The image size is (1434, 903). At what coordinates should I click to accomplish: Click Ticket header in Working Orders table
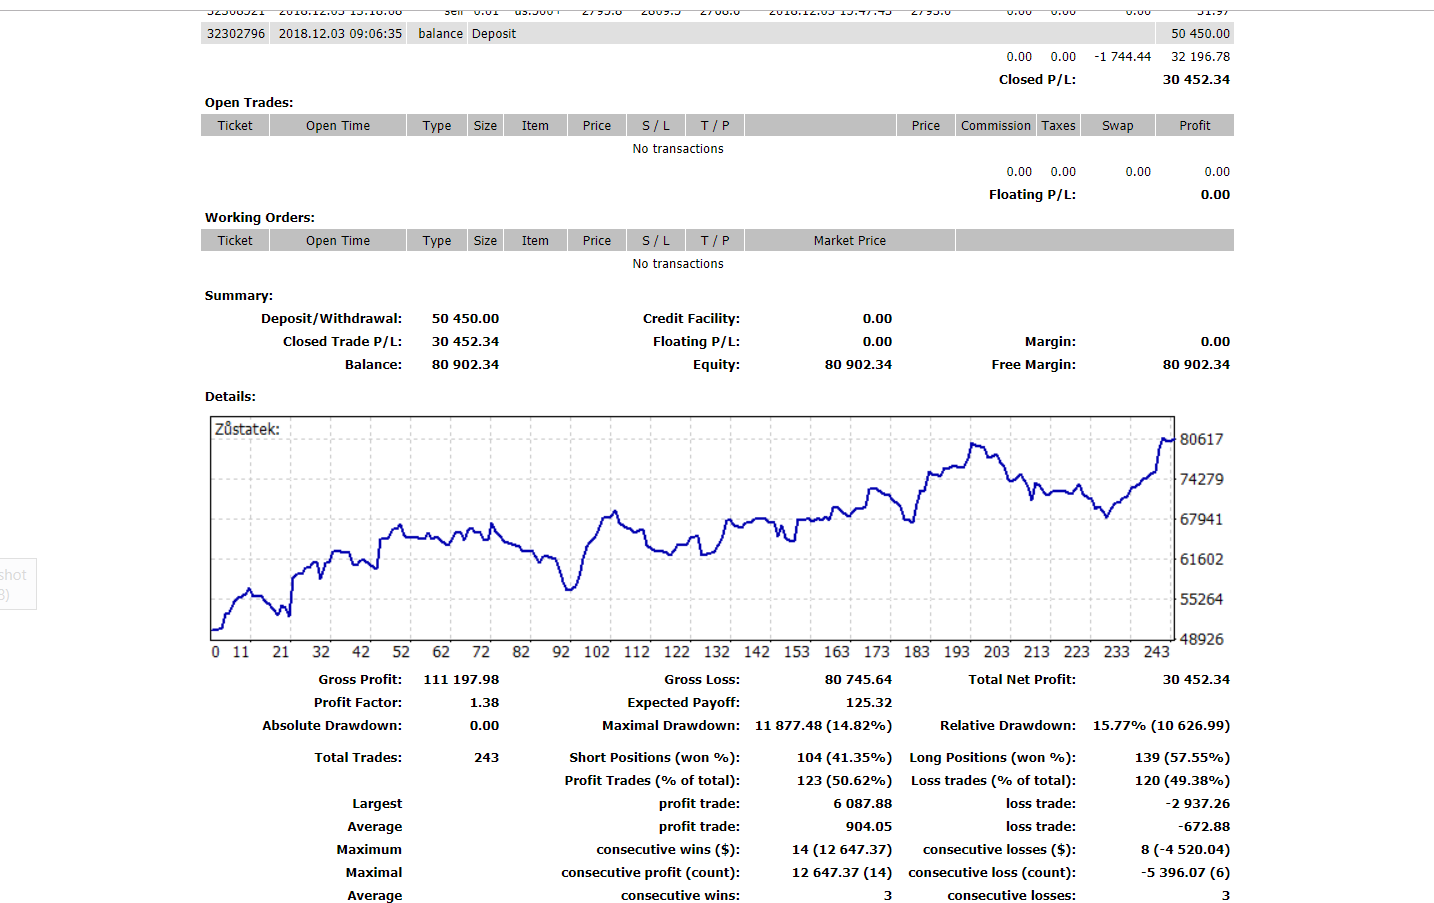point(235,241)
